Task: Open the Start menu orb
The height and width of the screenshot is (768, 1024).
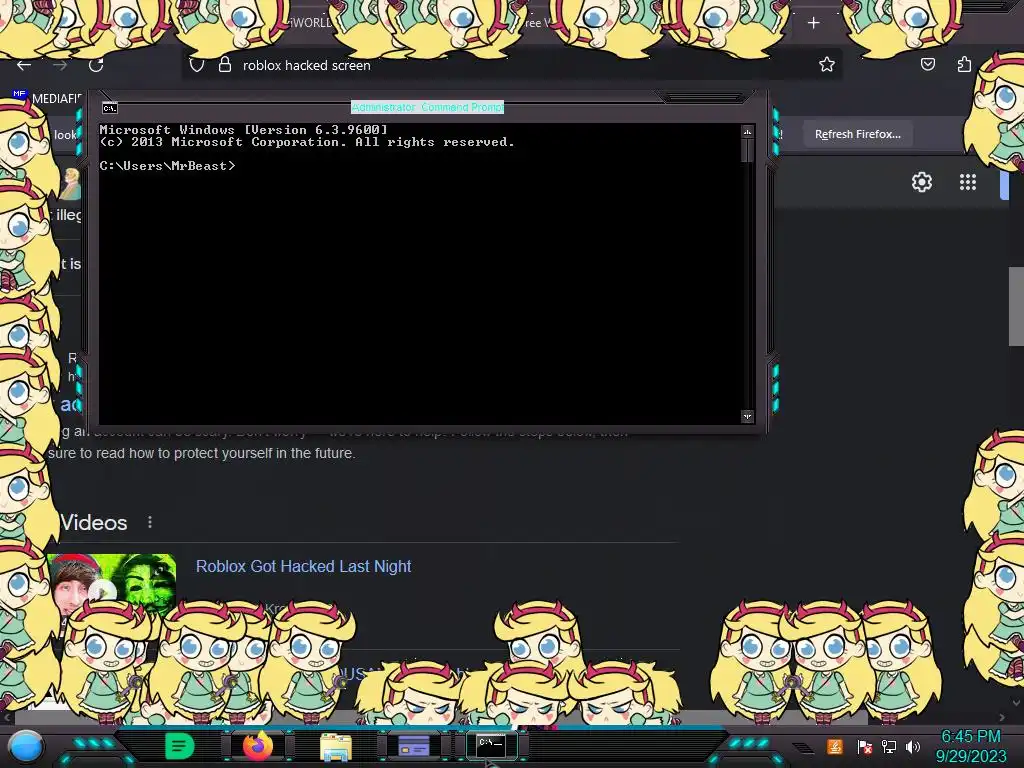Action: 26,746
